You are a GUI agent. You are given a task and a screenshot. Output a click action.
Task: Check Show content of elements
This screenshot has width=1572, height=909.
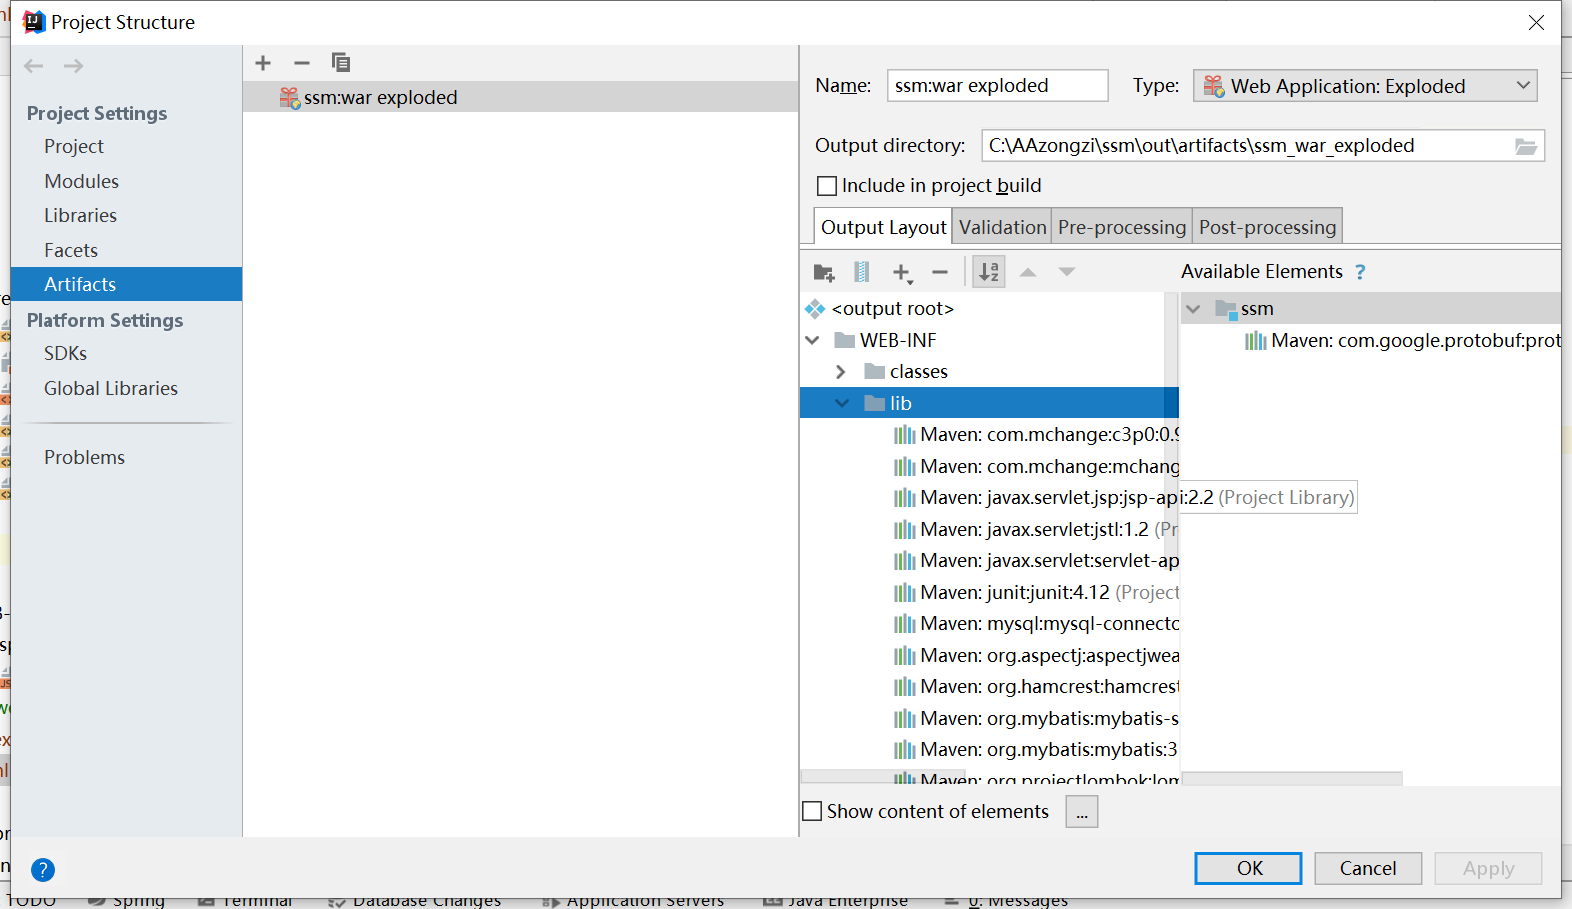coord(813,812)
